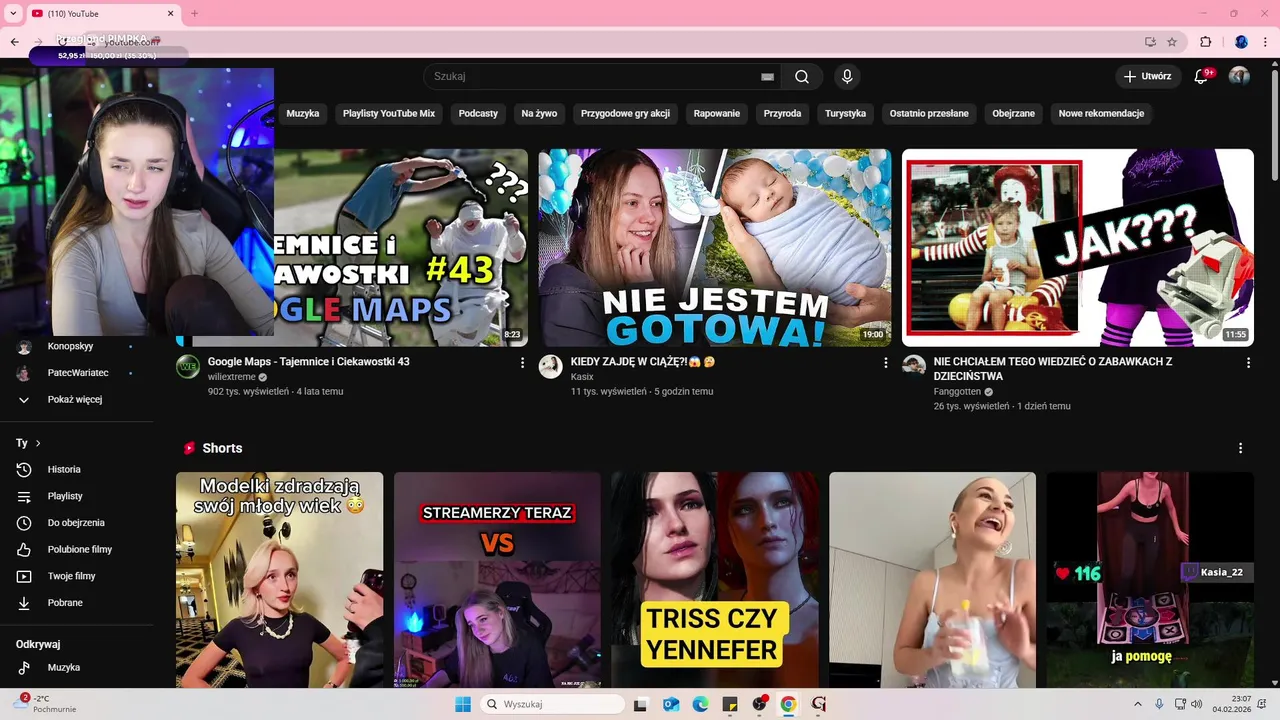Open the browser extensions puzzle icon
Image resolution: width=1280 pixels, height=720 pixels.
click(x=1205, y=42)
